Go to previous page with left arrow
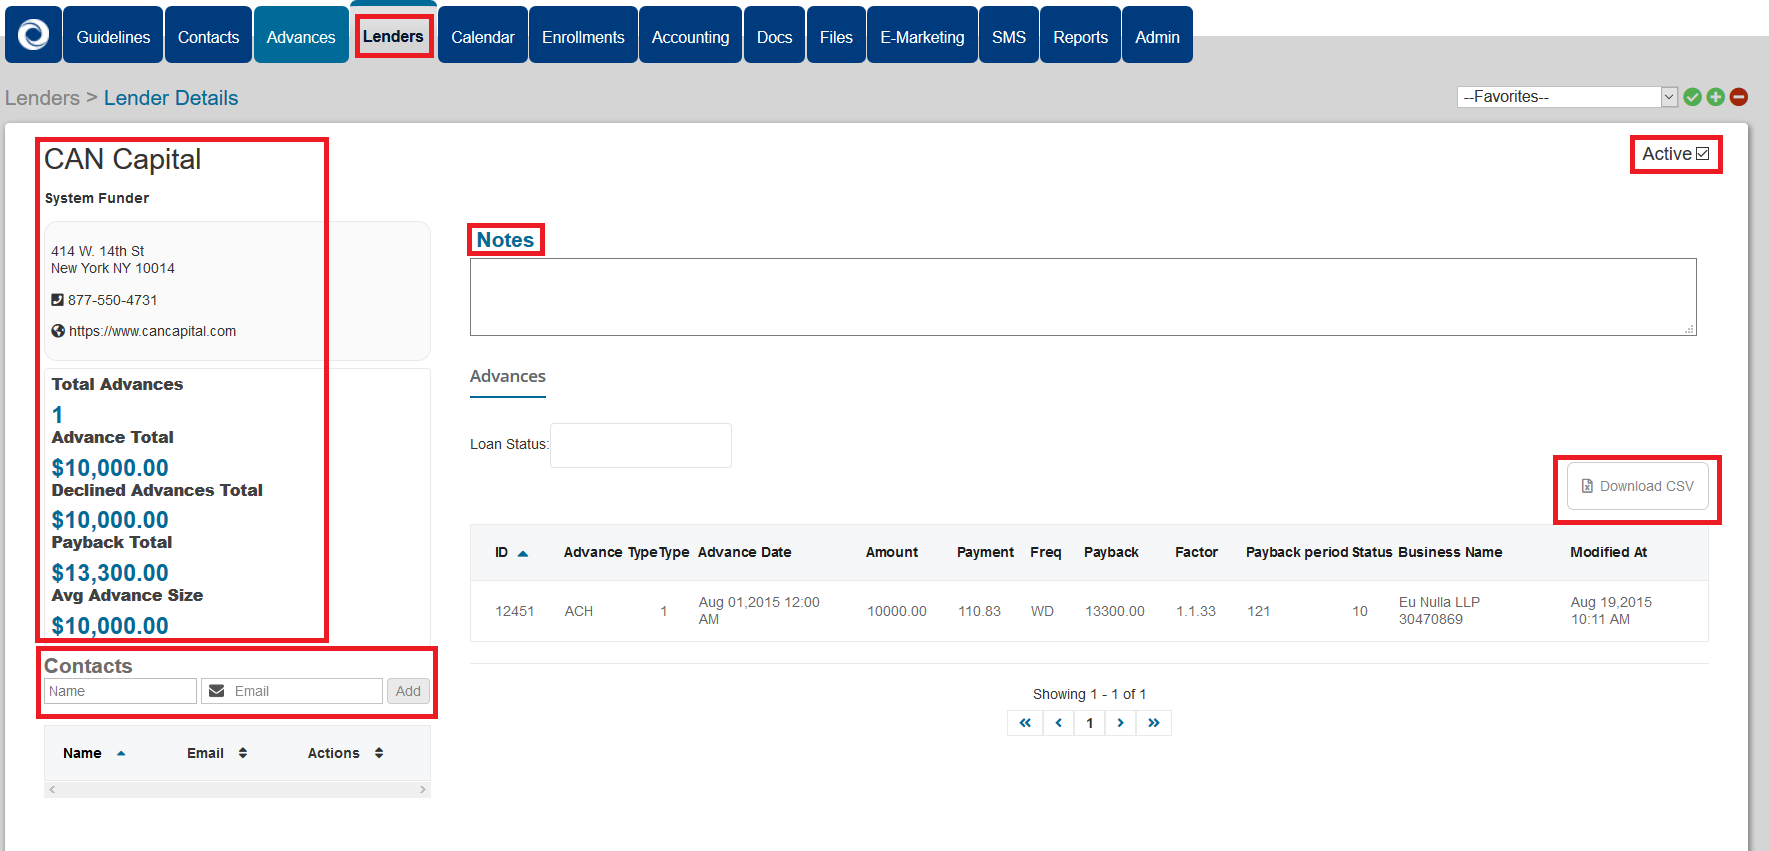 click(x=1058, y=722)
